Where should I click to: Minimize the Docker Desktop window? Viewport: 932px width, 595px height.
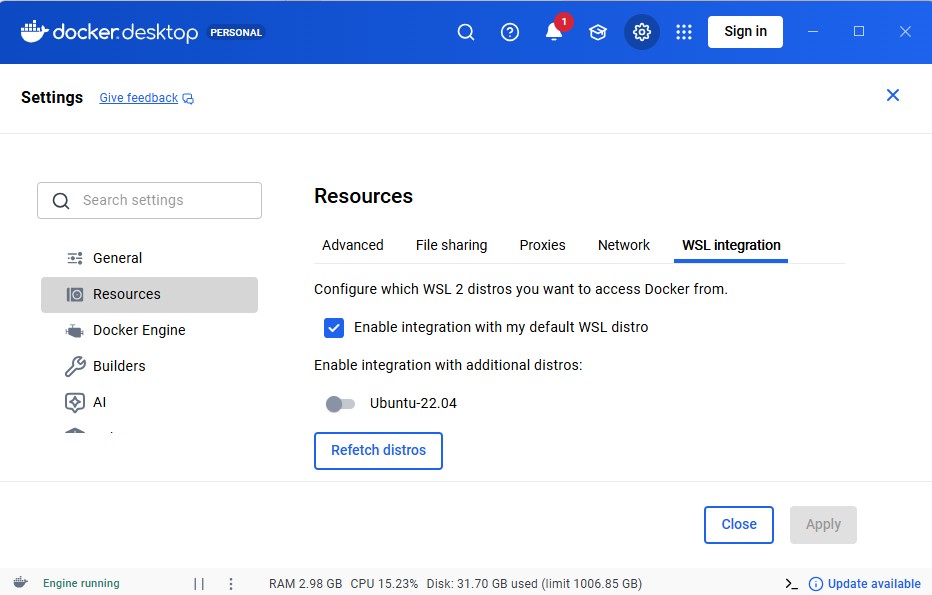pos(813,32)
